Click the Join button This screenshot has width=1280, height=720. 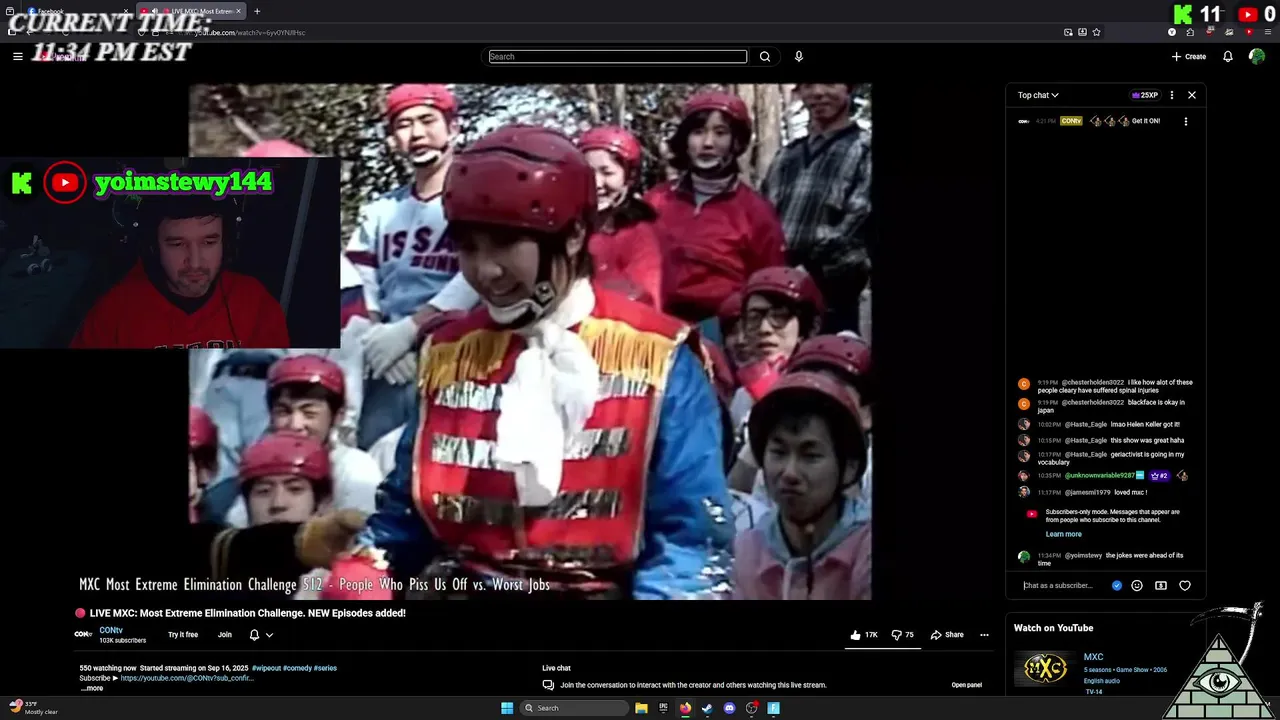tap(225, 635)
